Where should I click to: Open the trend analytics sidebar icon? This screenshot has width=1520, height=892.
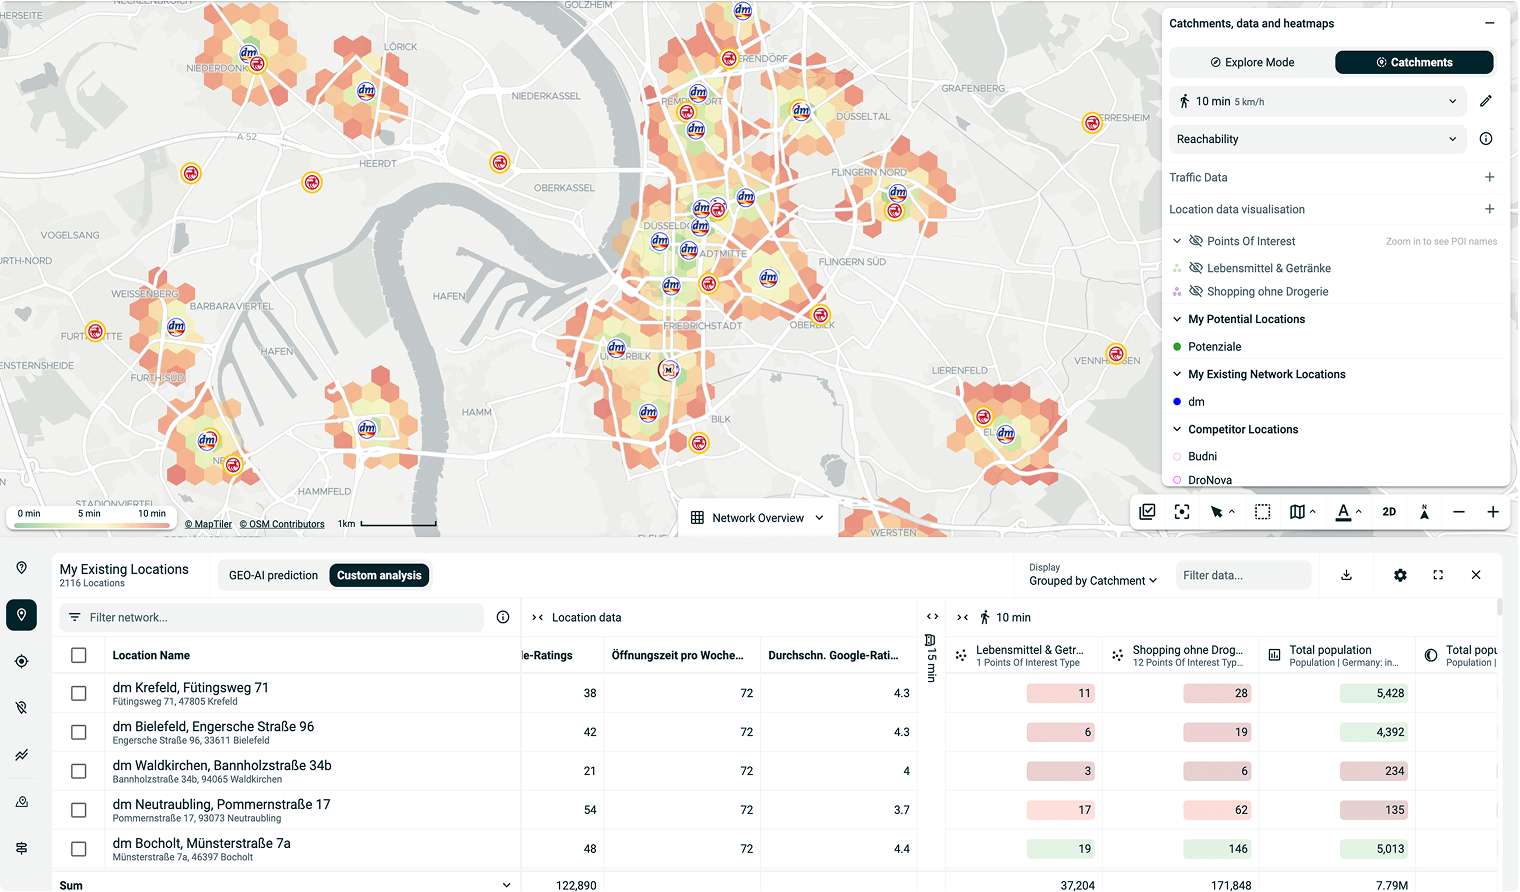point(21,755)
